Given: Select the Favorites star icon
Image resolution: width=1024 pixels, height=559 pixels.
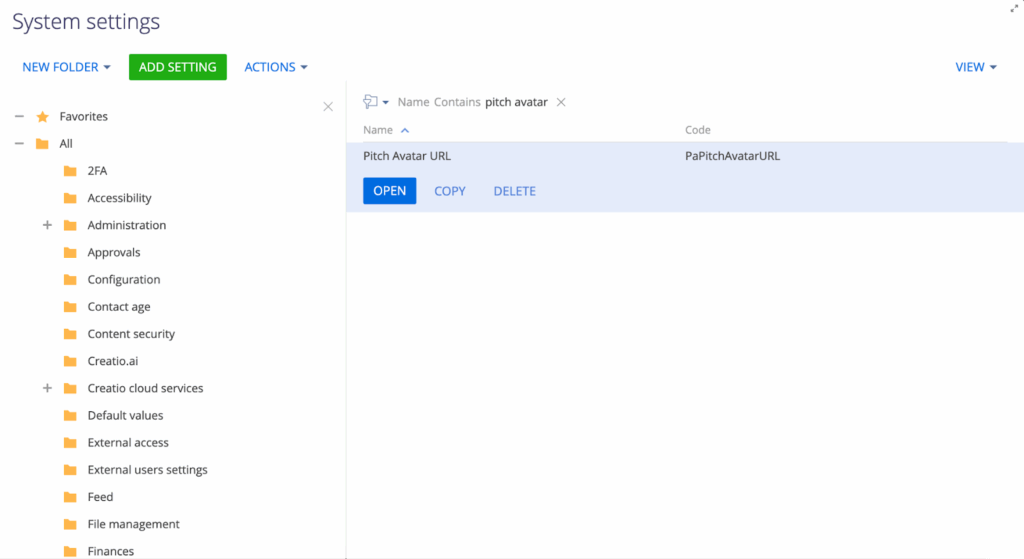Looking at the screenshot, I should click(42, 117).
